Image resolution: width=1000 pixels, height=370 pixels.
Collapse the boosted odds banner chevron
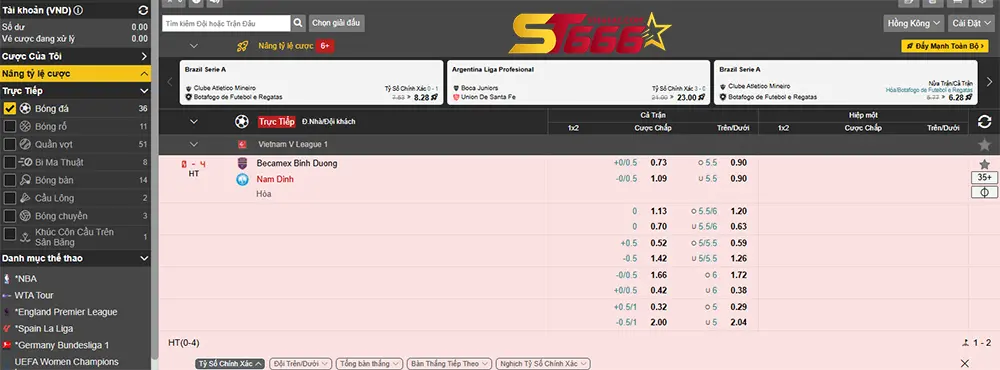pyautogui.click(x=194, y=46)
